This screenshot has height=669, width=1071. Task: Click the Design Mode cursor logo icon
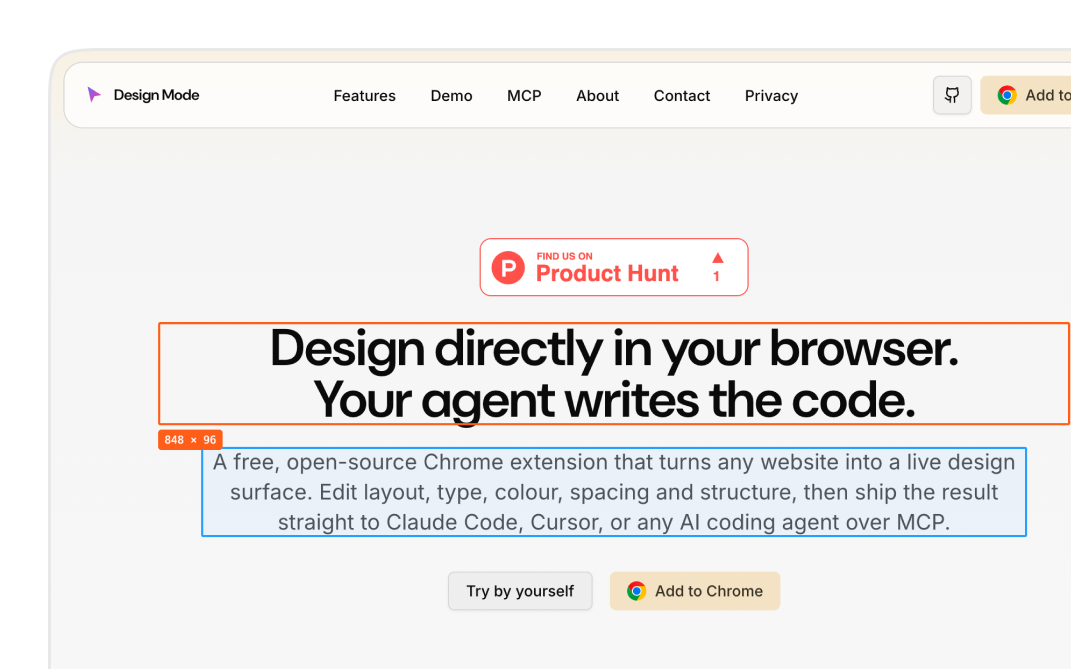94,95
